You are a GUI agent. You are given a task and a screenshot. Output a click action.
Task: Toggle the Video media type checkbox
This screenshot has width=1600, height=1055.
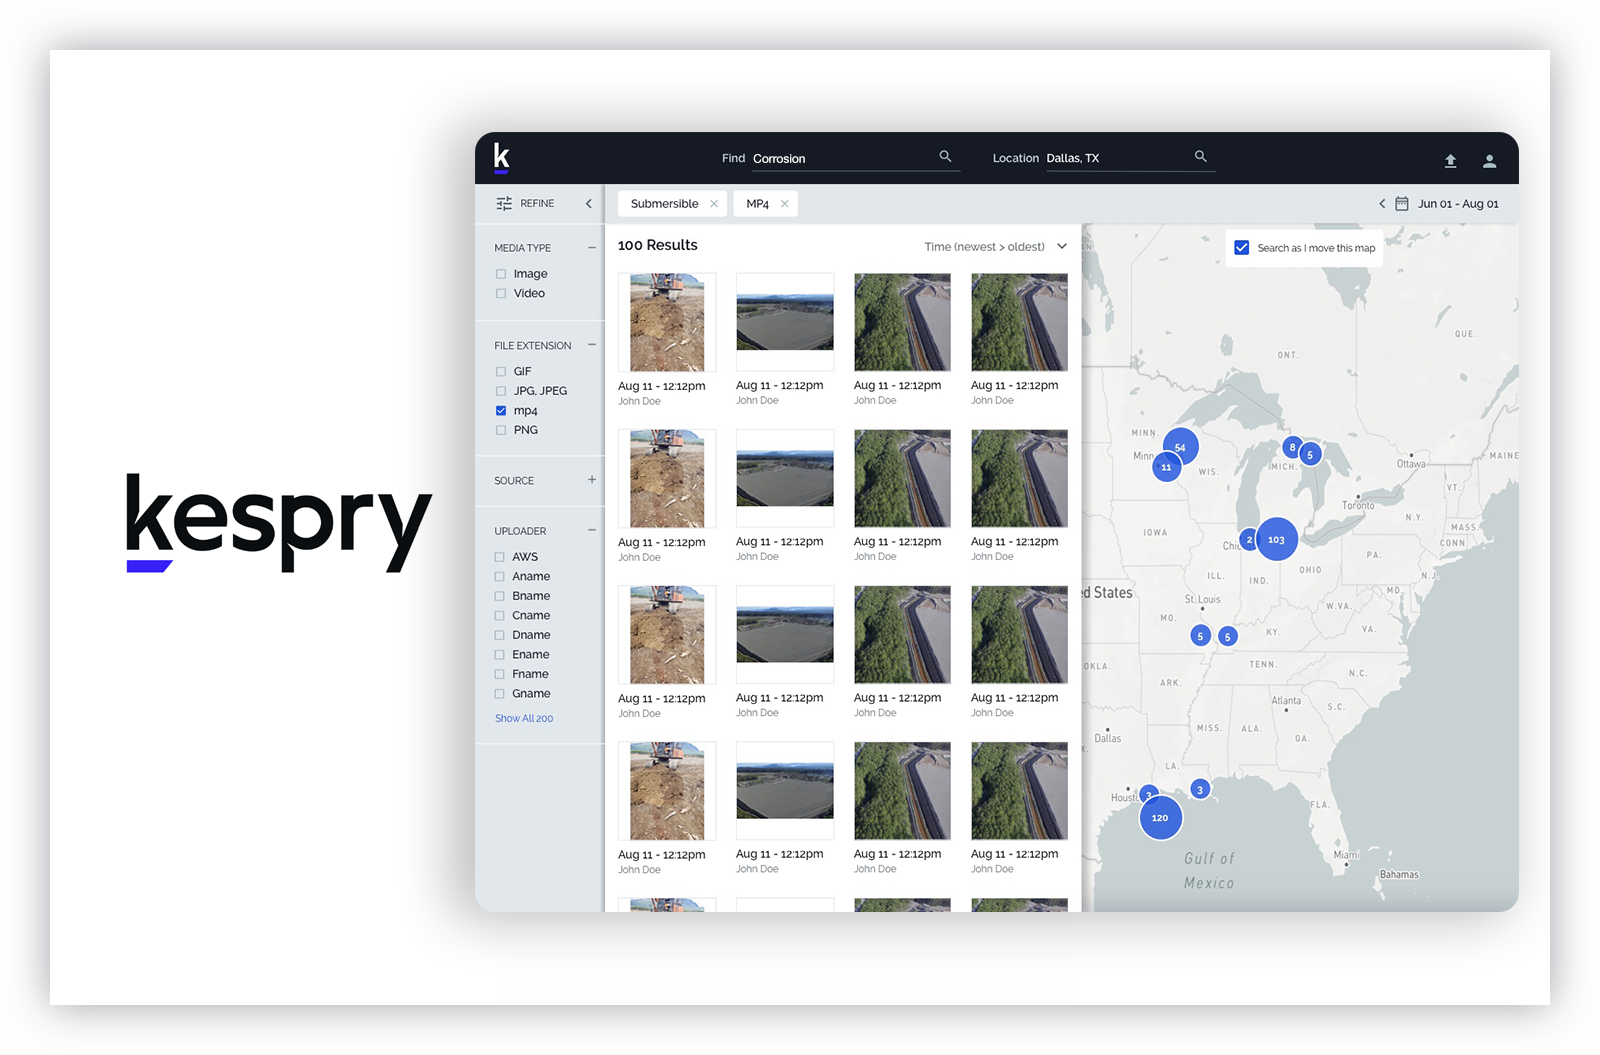pyautogui.click(x=501, y=294)
